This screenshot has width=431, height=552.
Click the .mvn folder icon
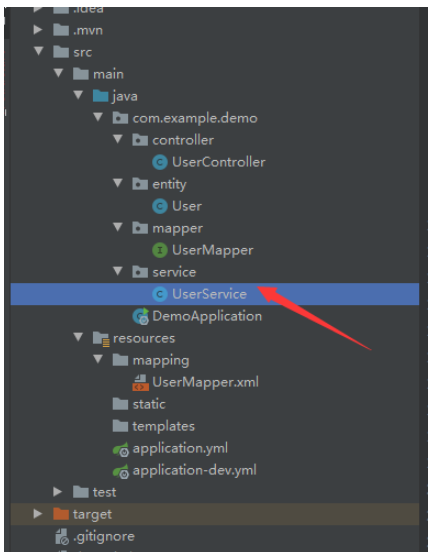click(61, 30)
